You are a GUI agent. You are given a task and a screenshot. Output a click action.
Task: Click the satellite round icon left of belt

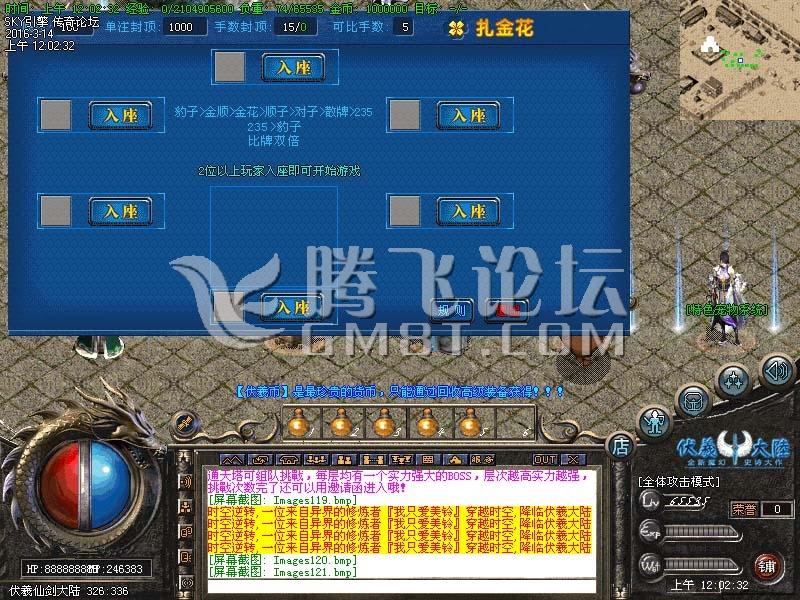tap(185, 424)
